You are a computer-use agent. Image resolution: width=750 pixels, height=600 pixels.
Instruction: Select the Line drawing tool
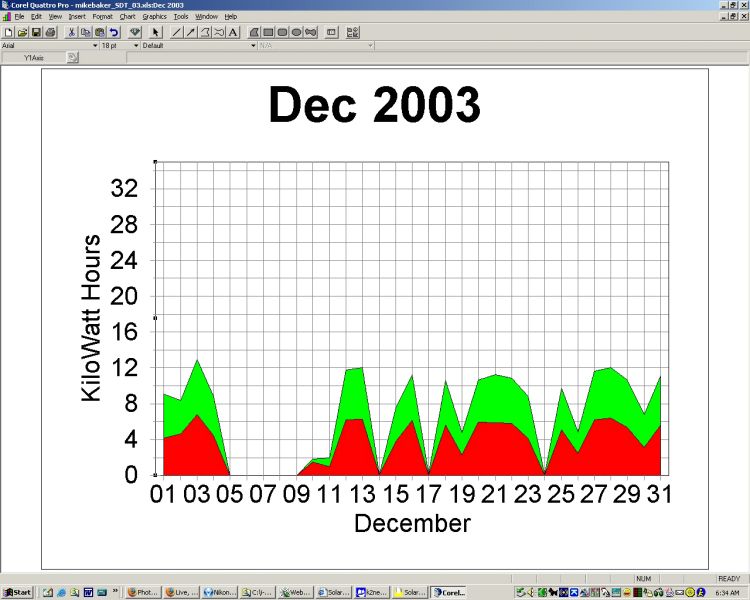coord(177,32)
